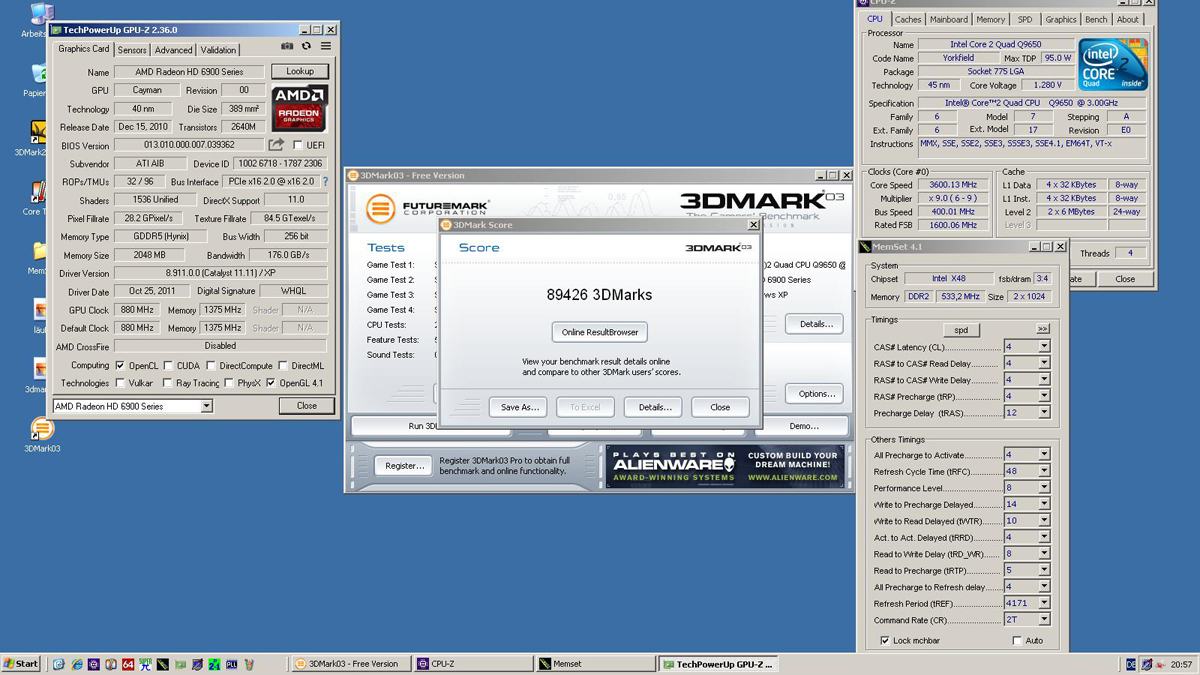Toggle the Vulkan checkbox
This screenshot has width=1200, height=675.
(x=120, y=383)
